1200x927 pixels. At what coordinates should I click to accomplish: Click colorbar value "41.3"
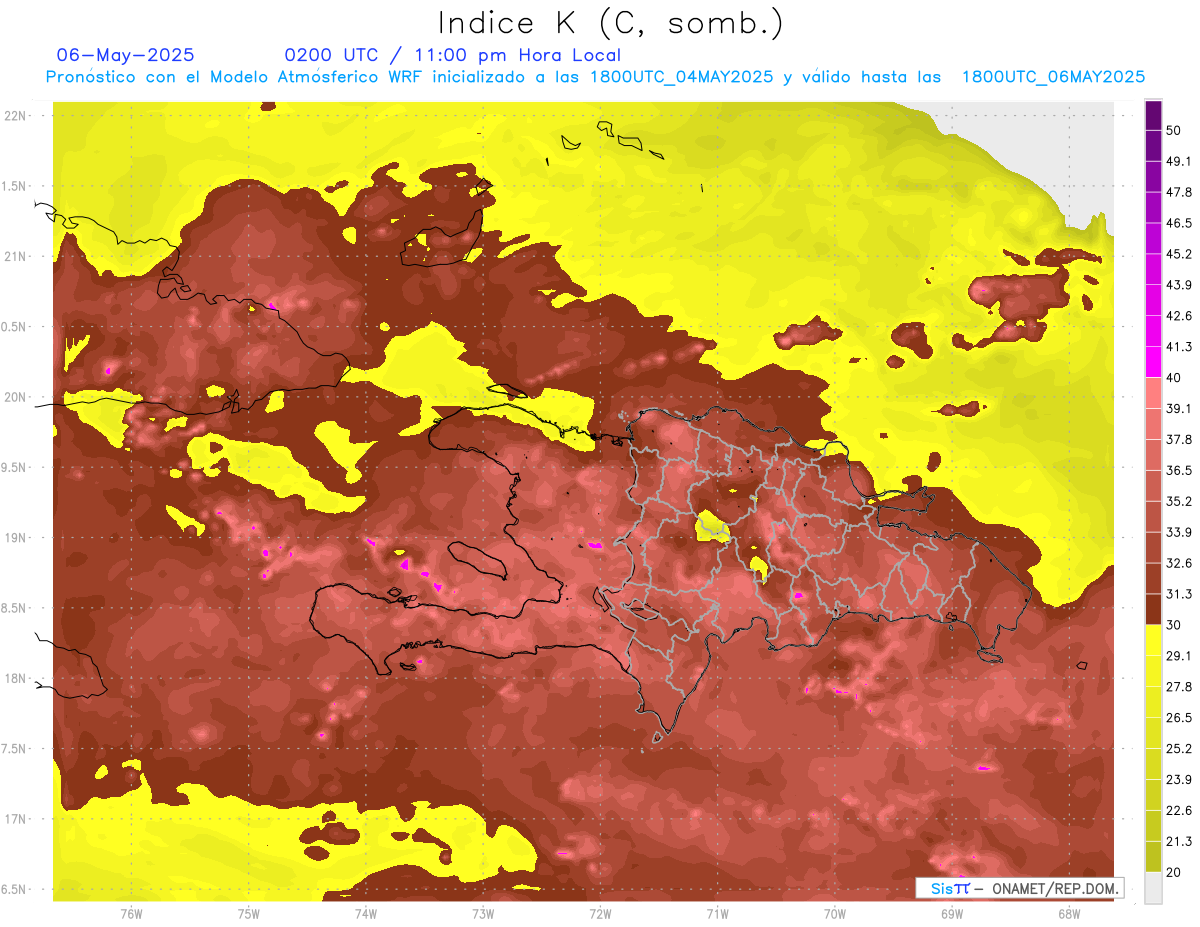pyautogui.click(x=1179, y=347)
